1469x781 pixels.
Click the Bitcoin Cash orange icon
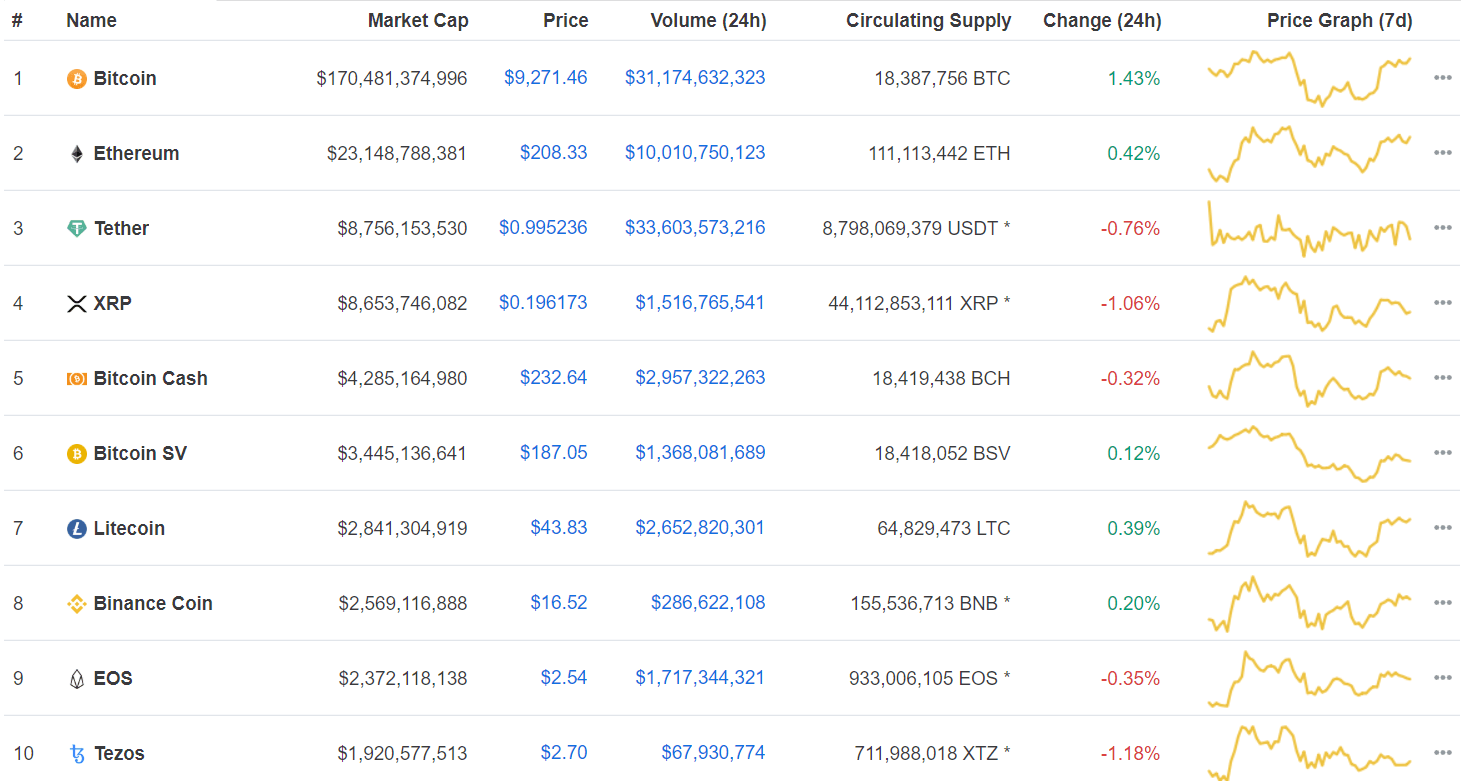pos(76,378)
